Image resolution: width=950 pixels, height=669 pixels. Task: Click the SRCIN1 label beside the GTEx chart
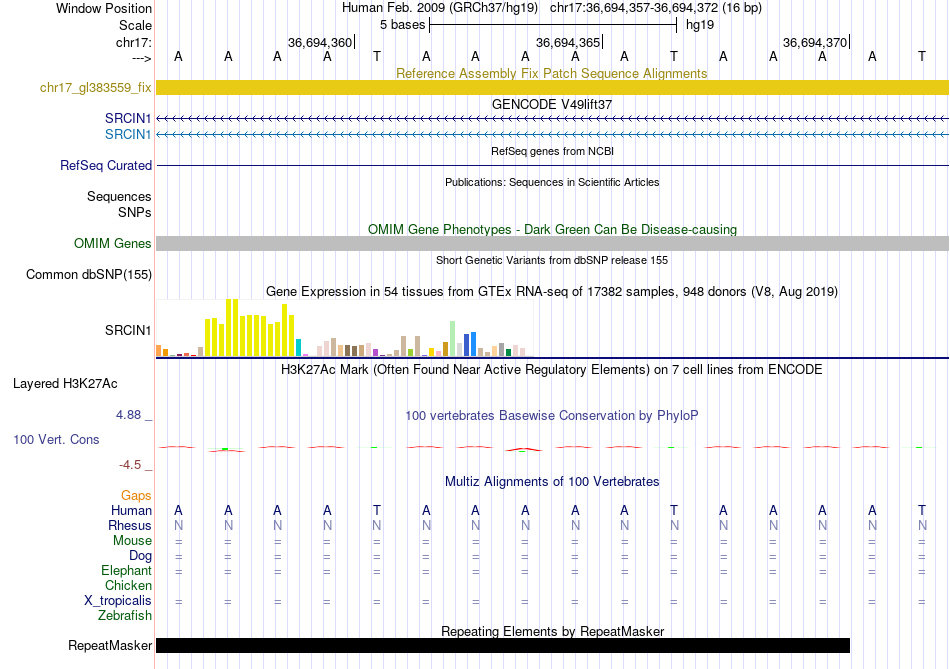pos(128,330)
